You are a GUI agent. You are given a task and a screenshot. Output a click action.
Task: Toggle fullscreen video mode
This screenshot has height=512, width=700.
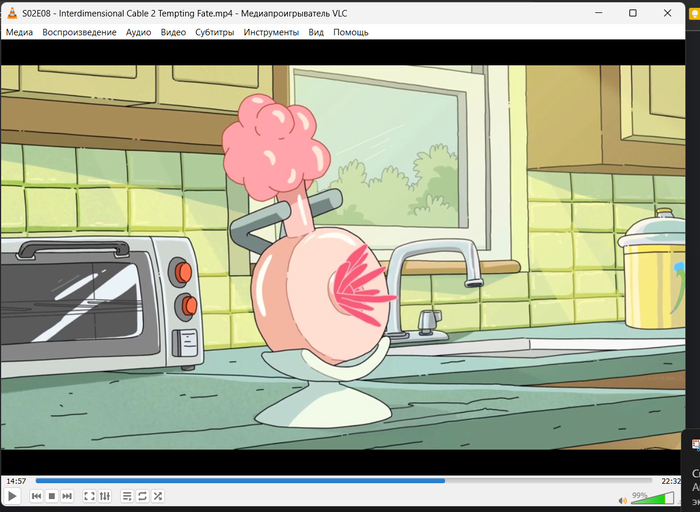click(x=89, y=496)
